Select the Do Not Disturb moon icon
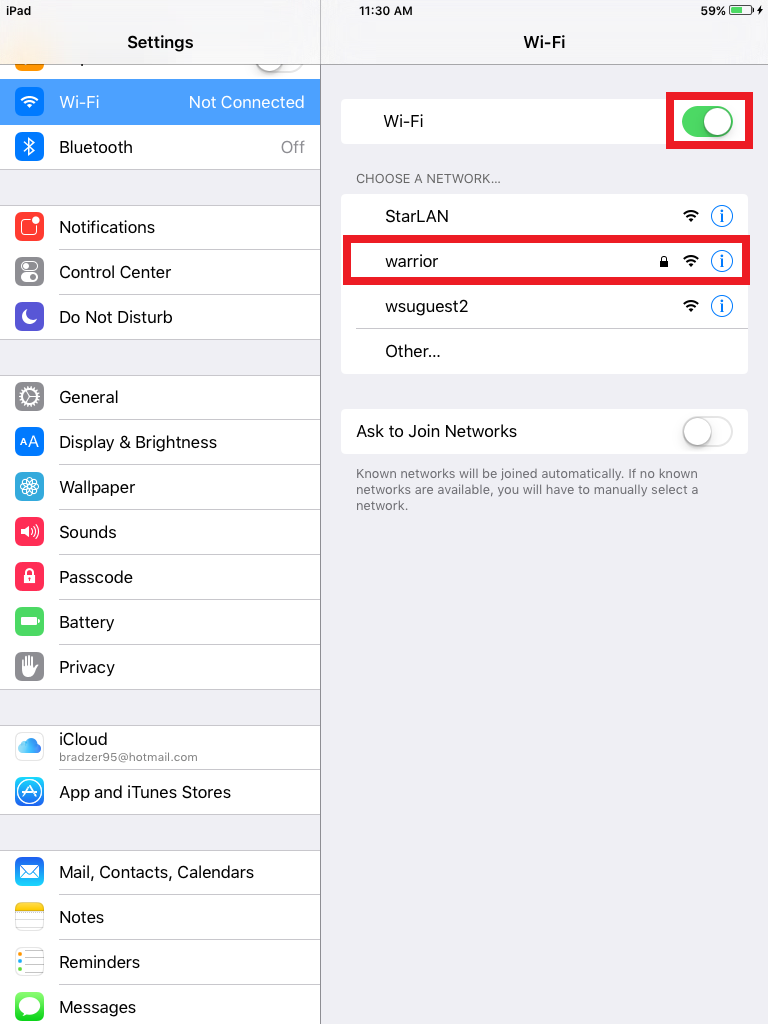768x1024 pixels. click(29, 317)
